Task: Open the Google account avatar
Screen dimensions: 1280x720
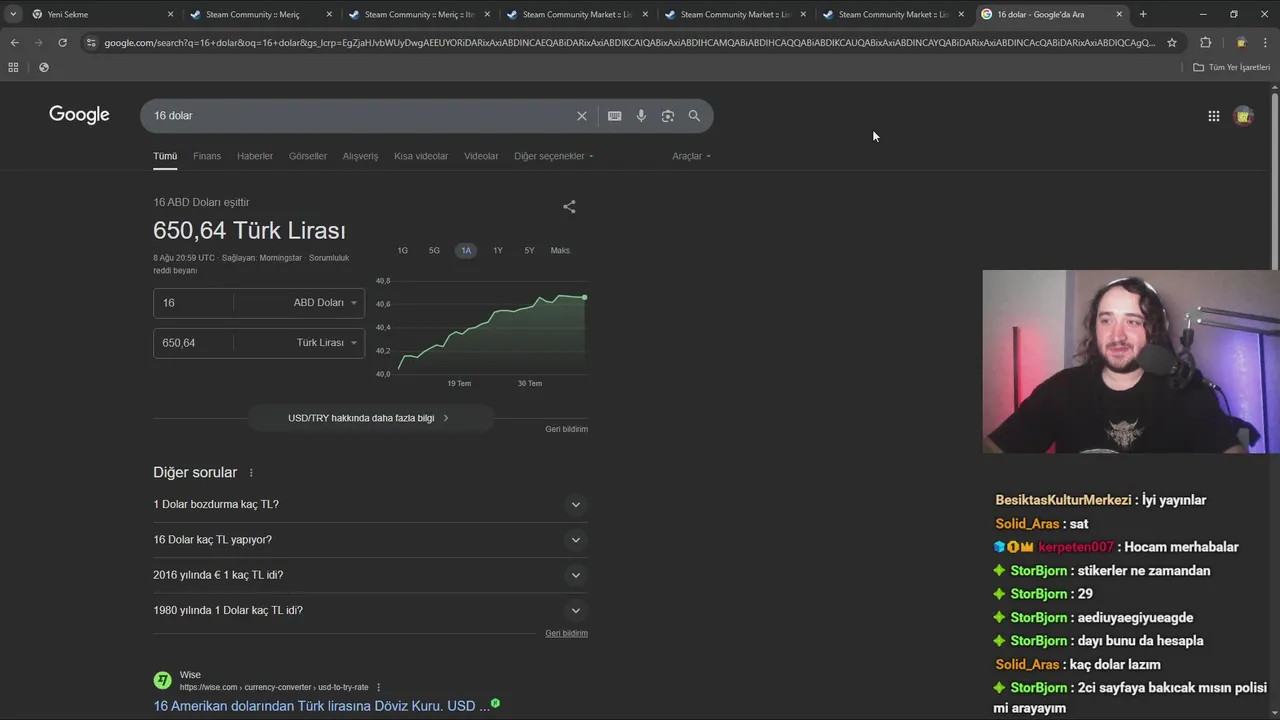Action: [1244, 116]
